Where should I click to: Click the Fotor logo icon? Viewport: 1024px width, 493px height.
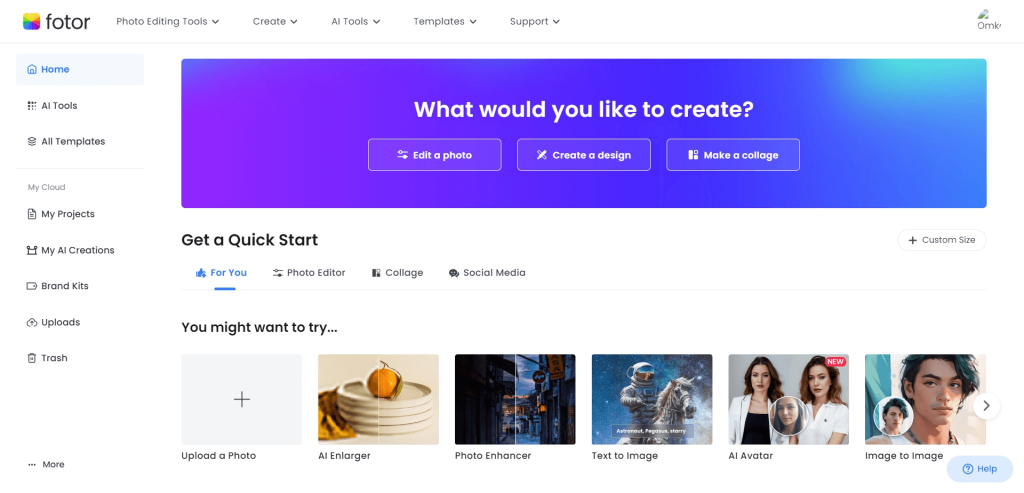pos(31,22)
